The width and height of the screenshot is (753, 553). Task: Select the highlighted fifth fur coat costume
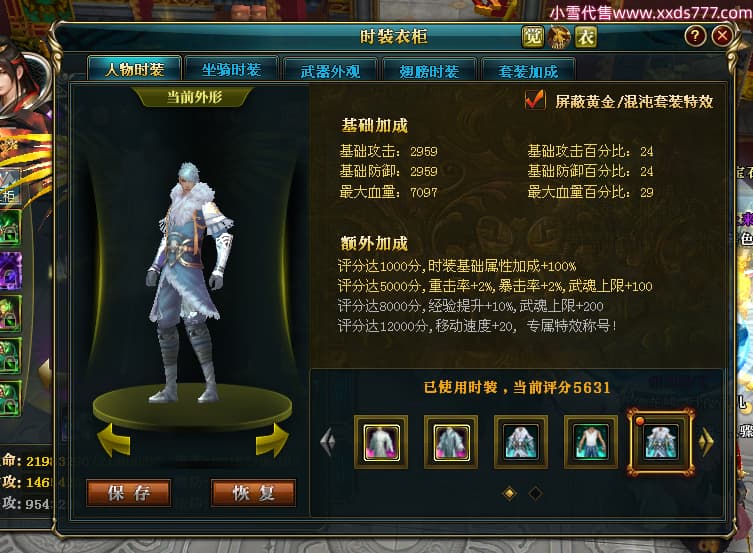pyautogui.click(x=661, y=442)
